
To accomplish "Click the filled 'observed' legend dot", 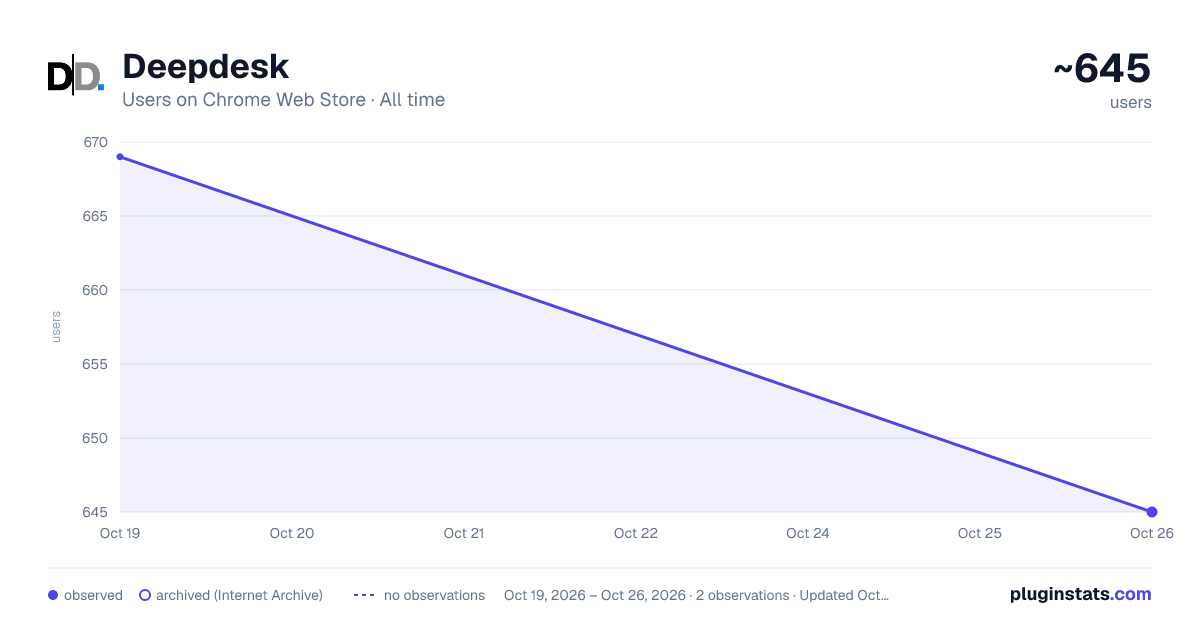I will (53, 595).
